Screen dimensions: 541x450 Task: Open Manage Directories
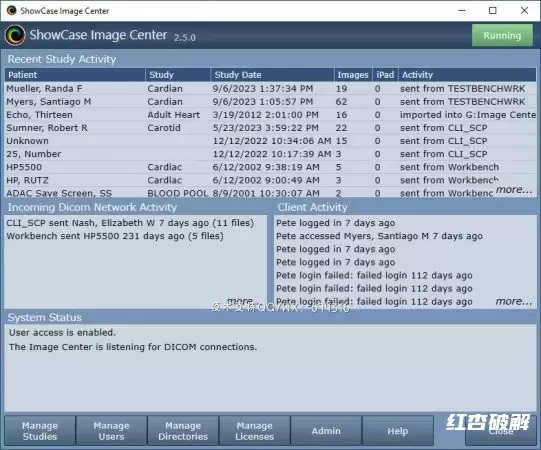pyautogui.click(x=183, y=431)
